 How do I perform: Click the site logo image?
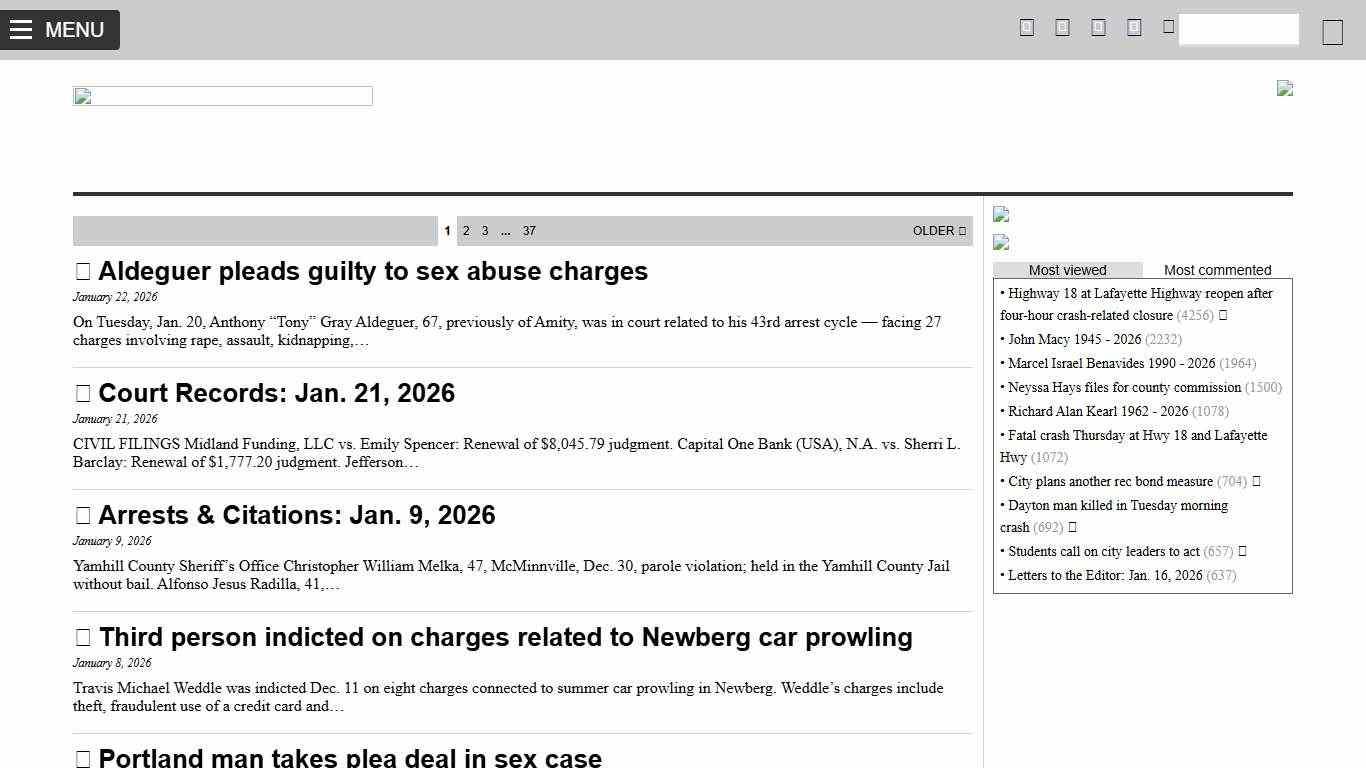tap(222, 96)
